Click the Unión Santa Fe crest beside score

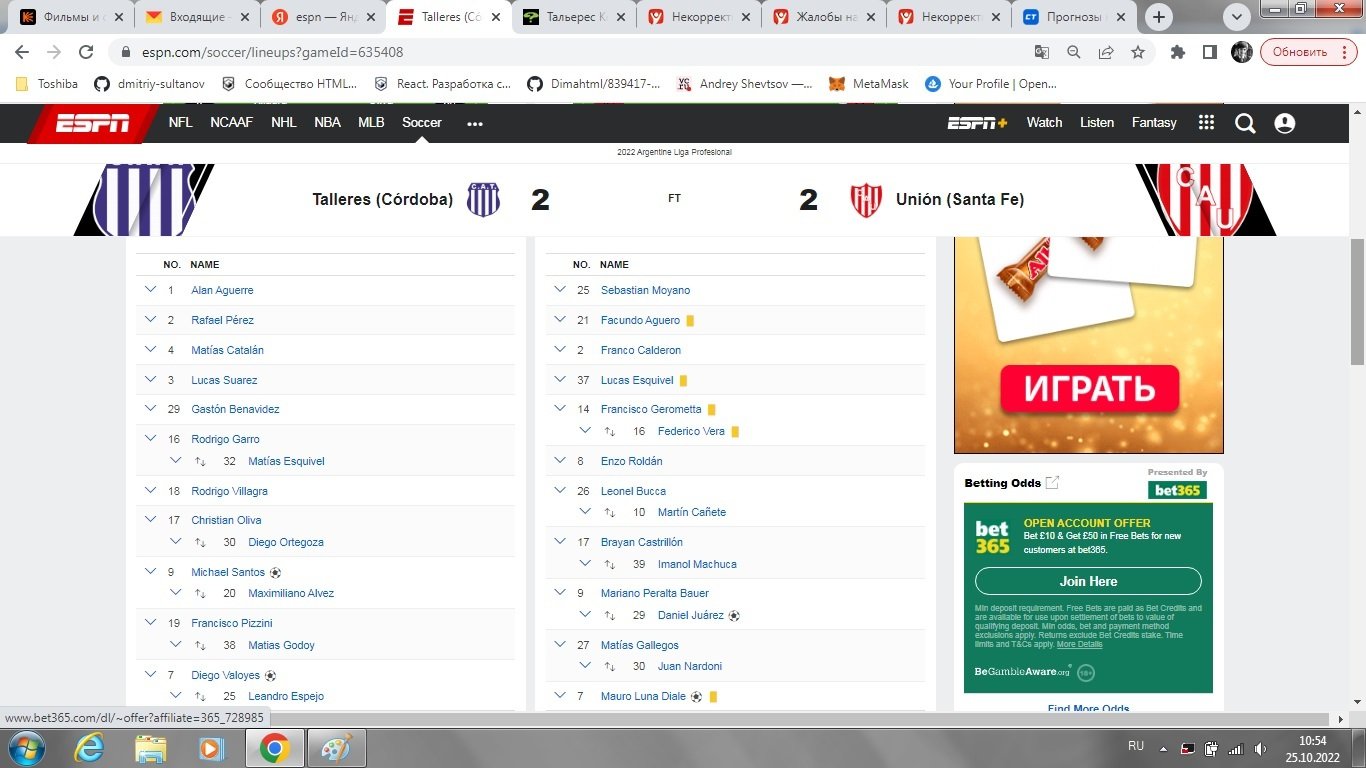[865, 200]
